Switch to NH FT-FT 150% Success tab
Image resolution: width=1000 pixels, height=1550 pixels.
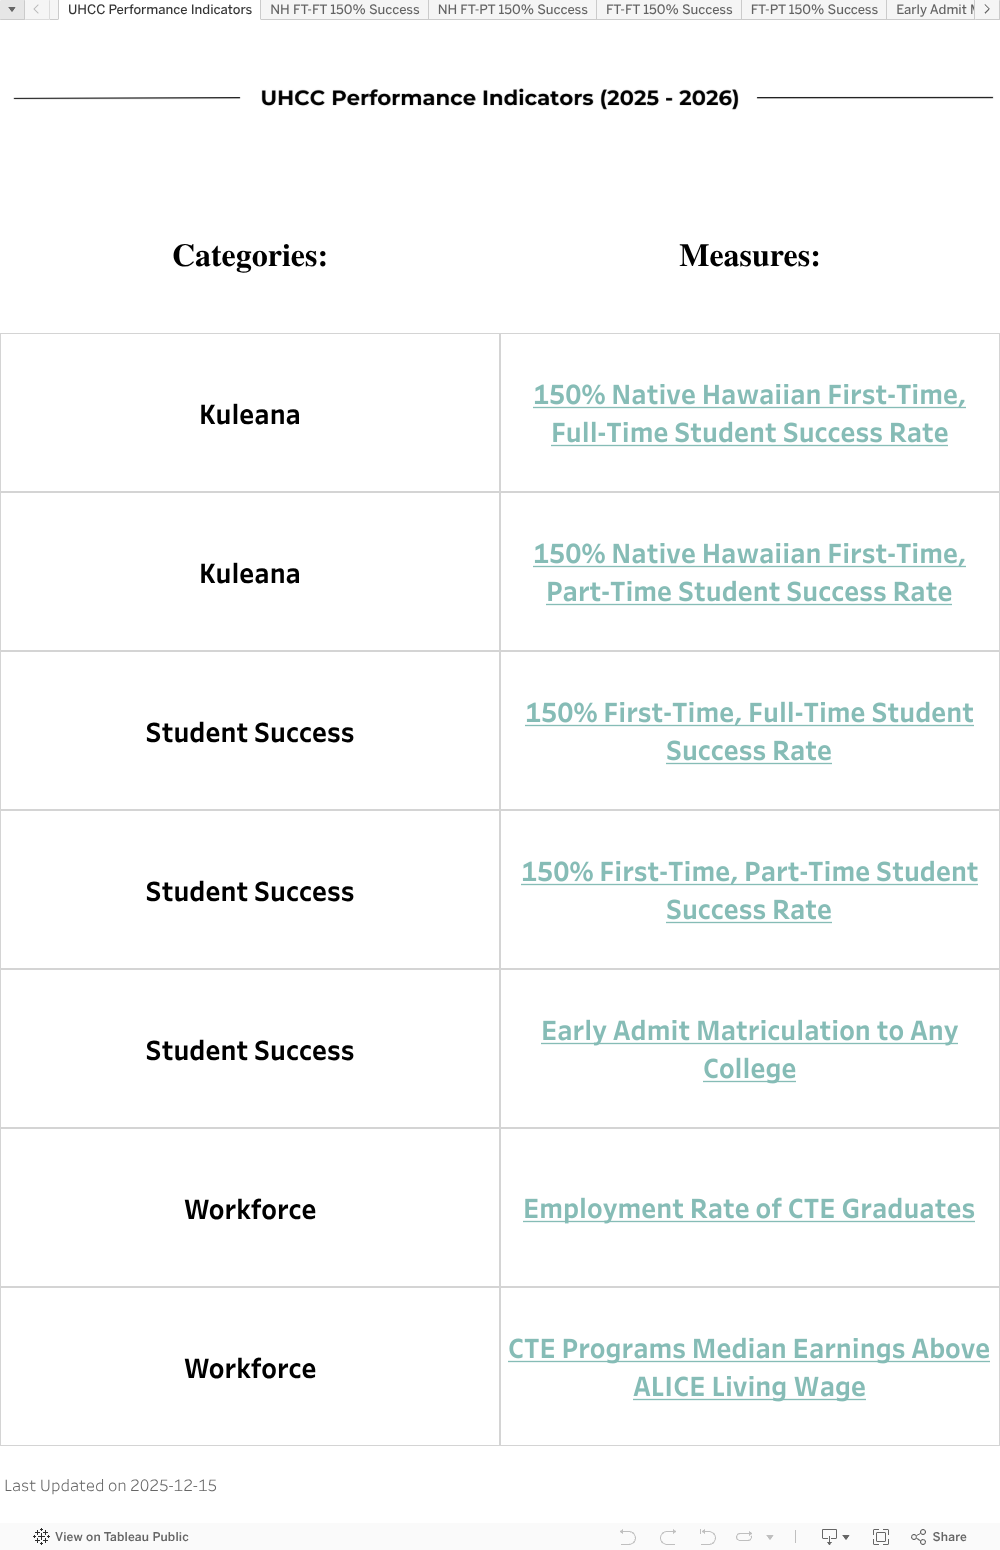coord(345,10)
